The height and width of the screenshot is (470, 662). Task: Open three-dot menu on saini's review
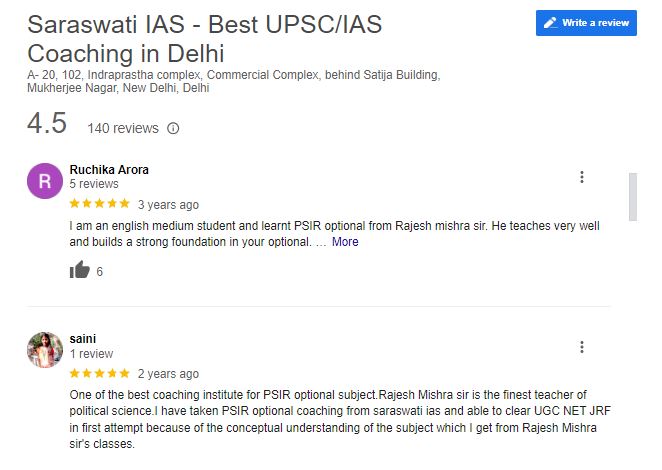point(582,347)
